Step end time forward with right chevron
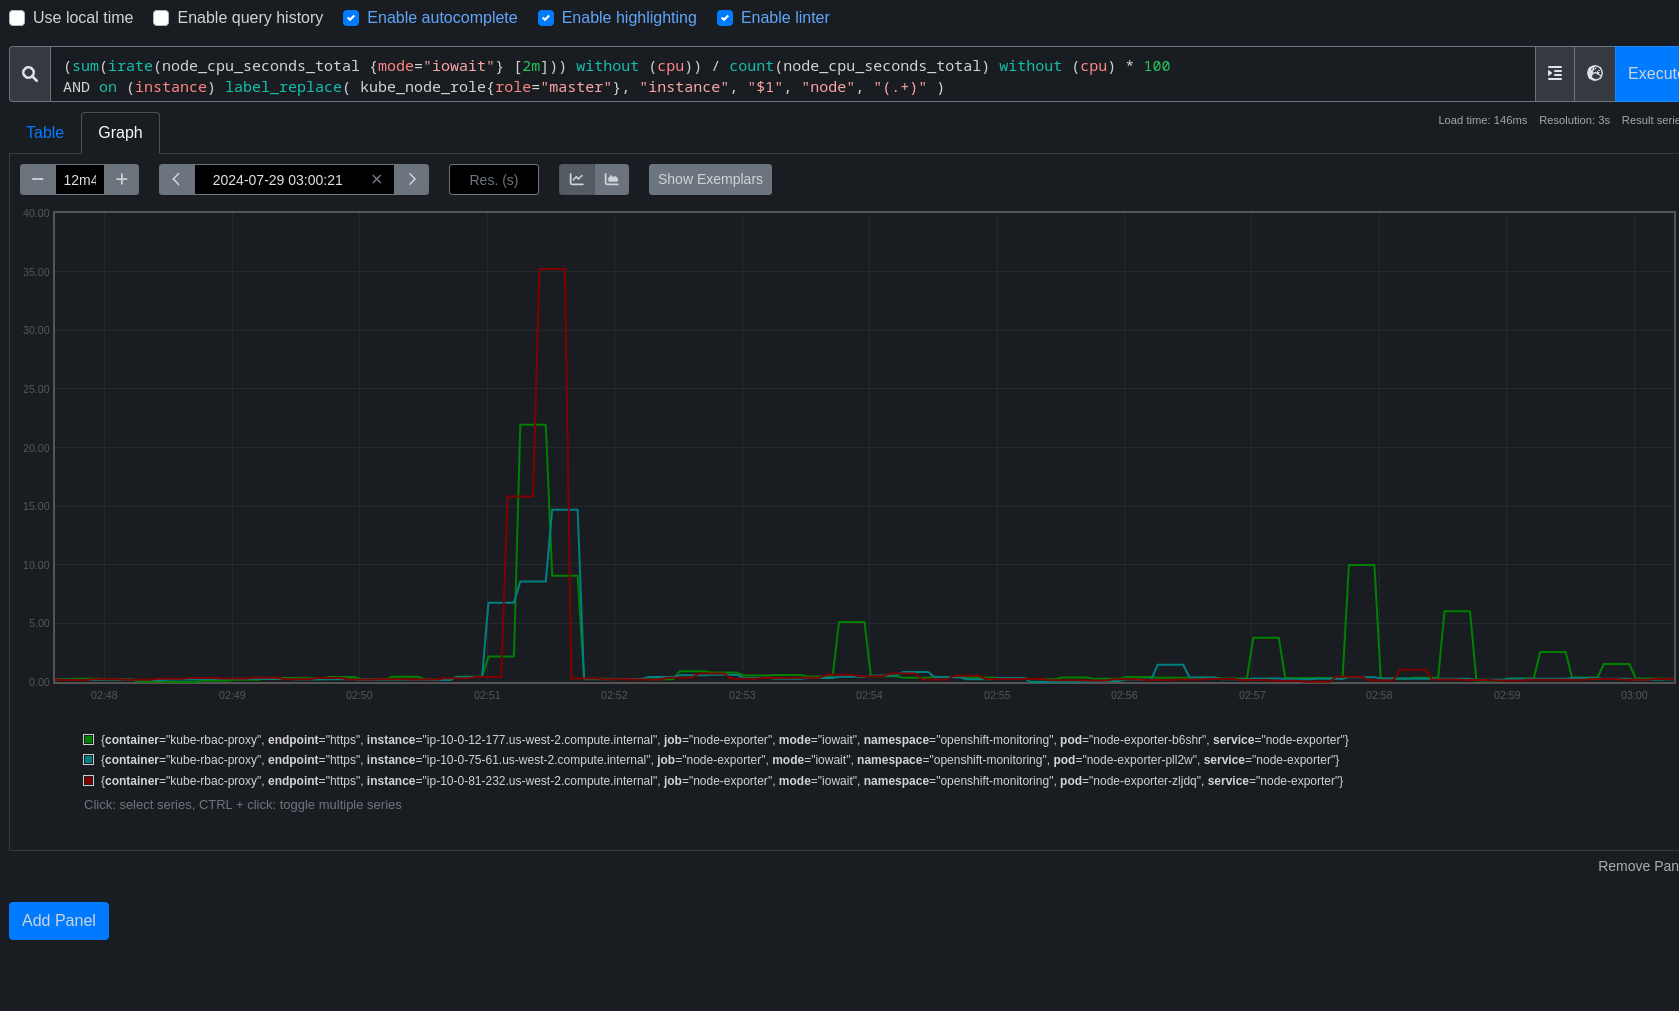The width and height of the screenshot is (1679, 1011). (412, 180)
